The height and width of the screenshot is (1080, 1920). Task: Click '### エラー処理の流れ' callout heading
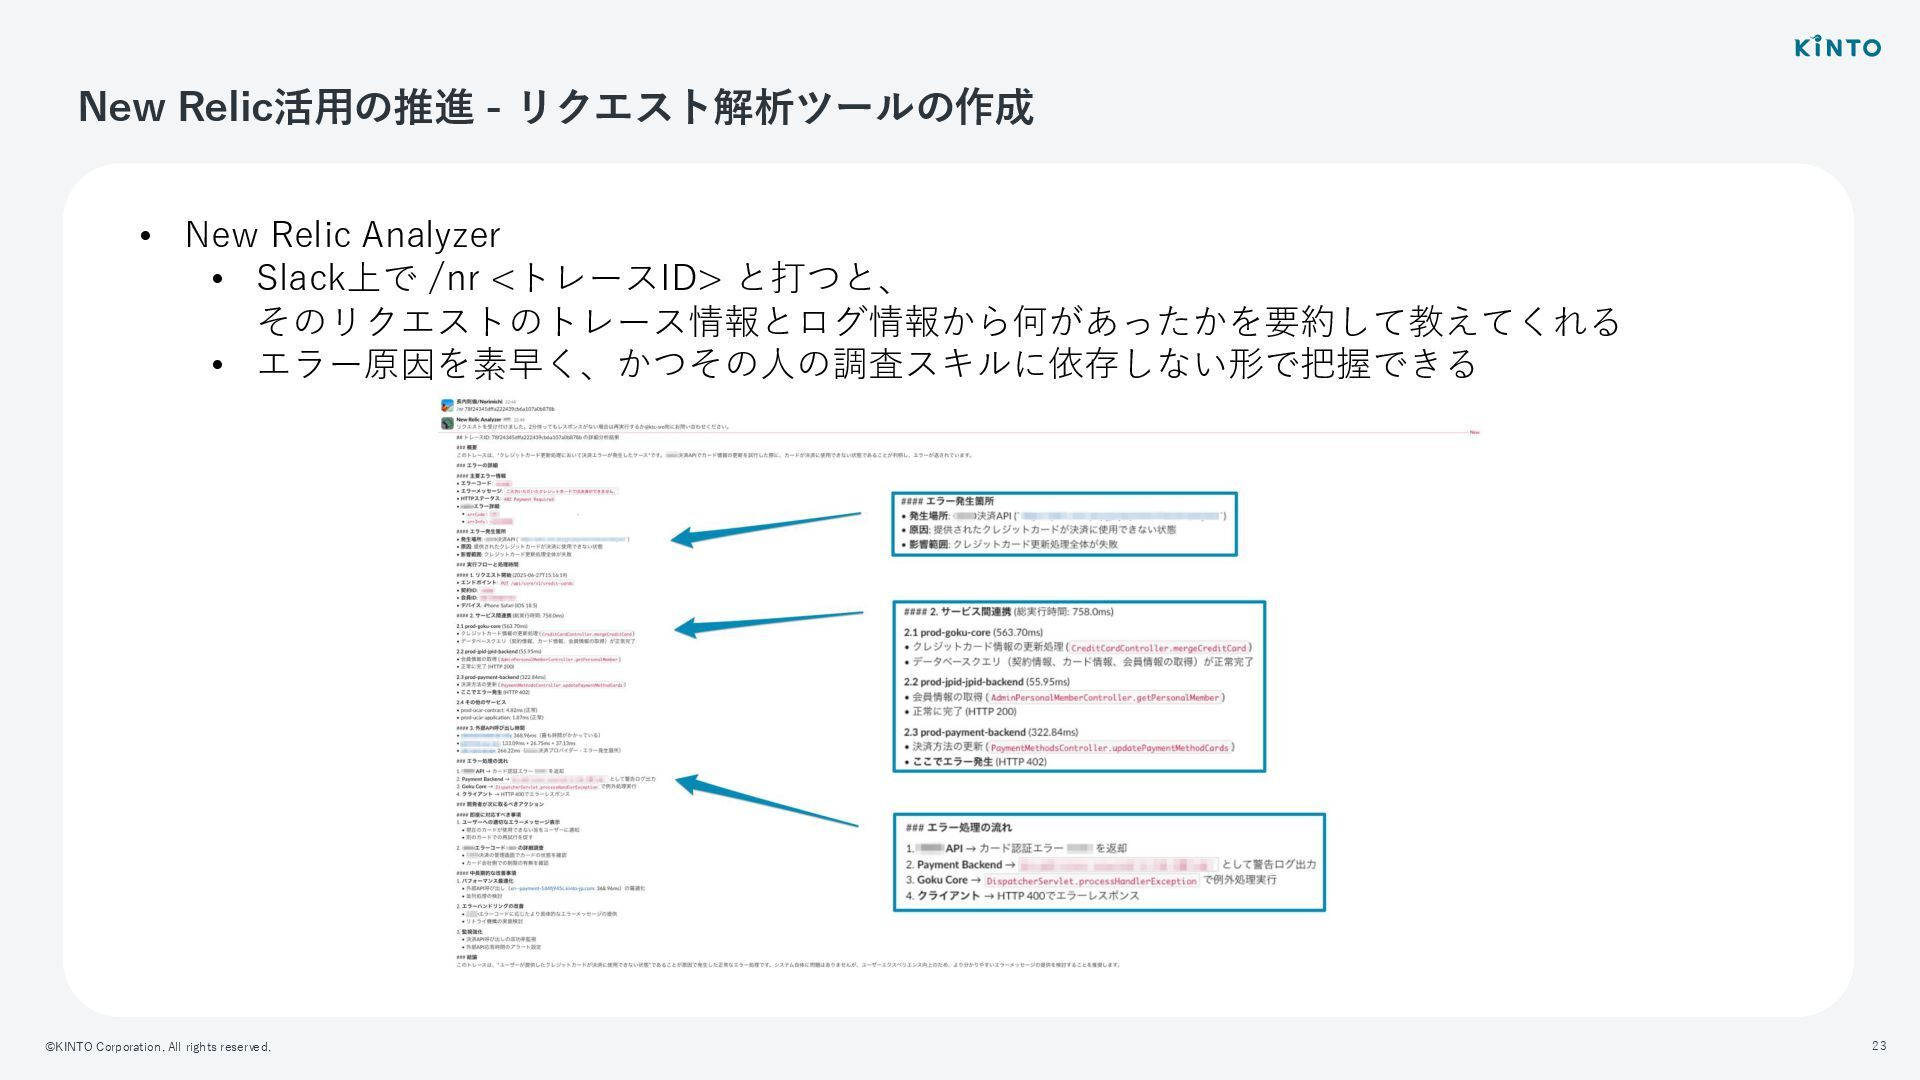[958, 827]
